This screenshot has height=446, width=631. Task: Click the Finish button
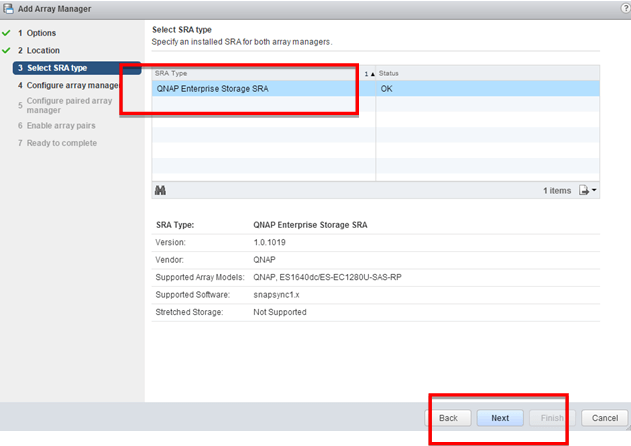click(553, 418)
